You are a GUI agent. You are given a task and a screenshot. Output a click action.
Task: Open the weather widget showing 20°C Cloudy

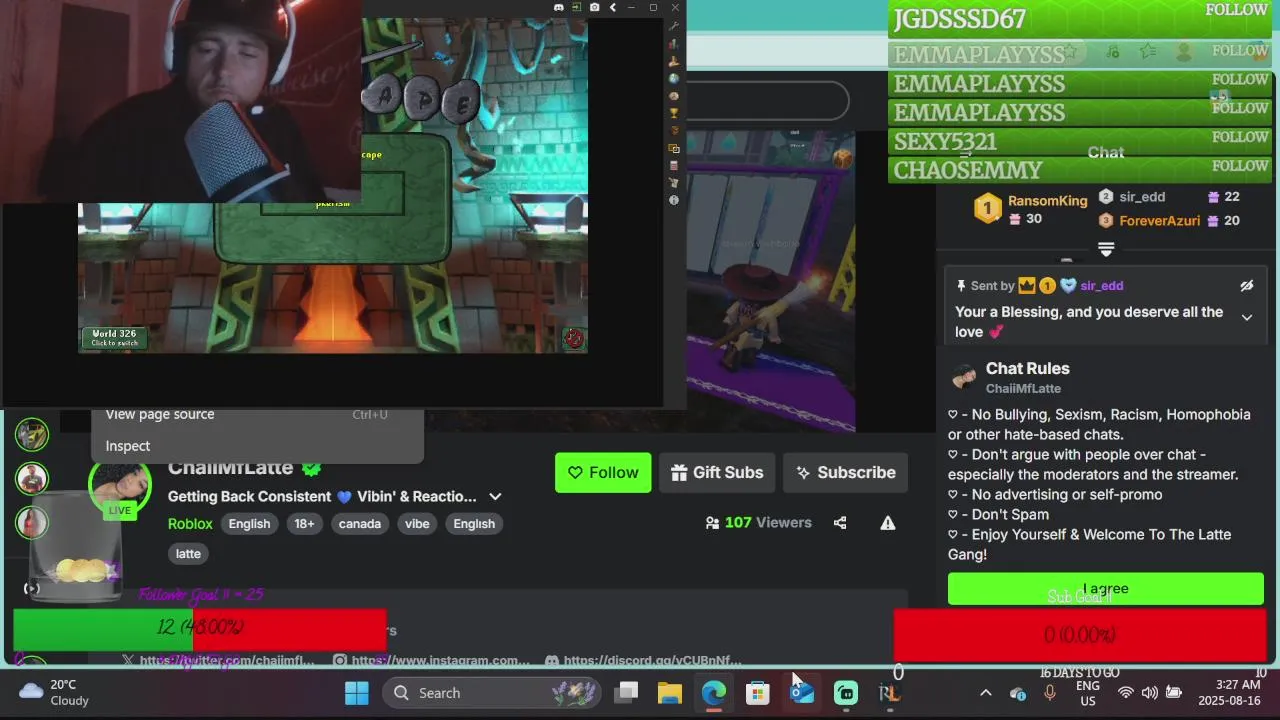[55, 693]
